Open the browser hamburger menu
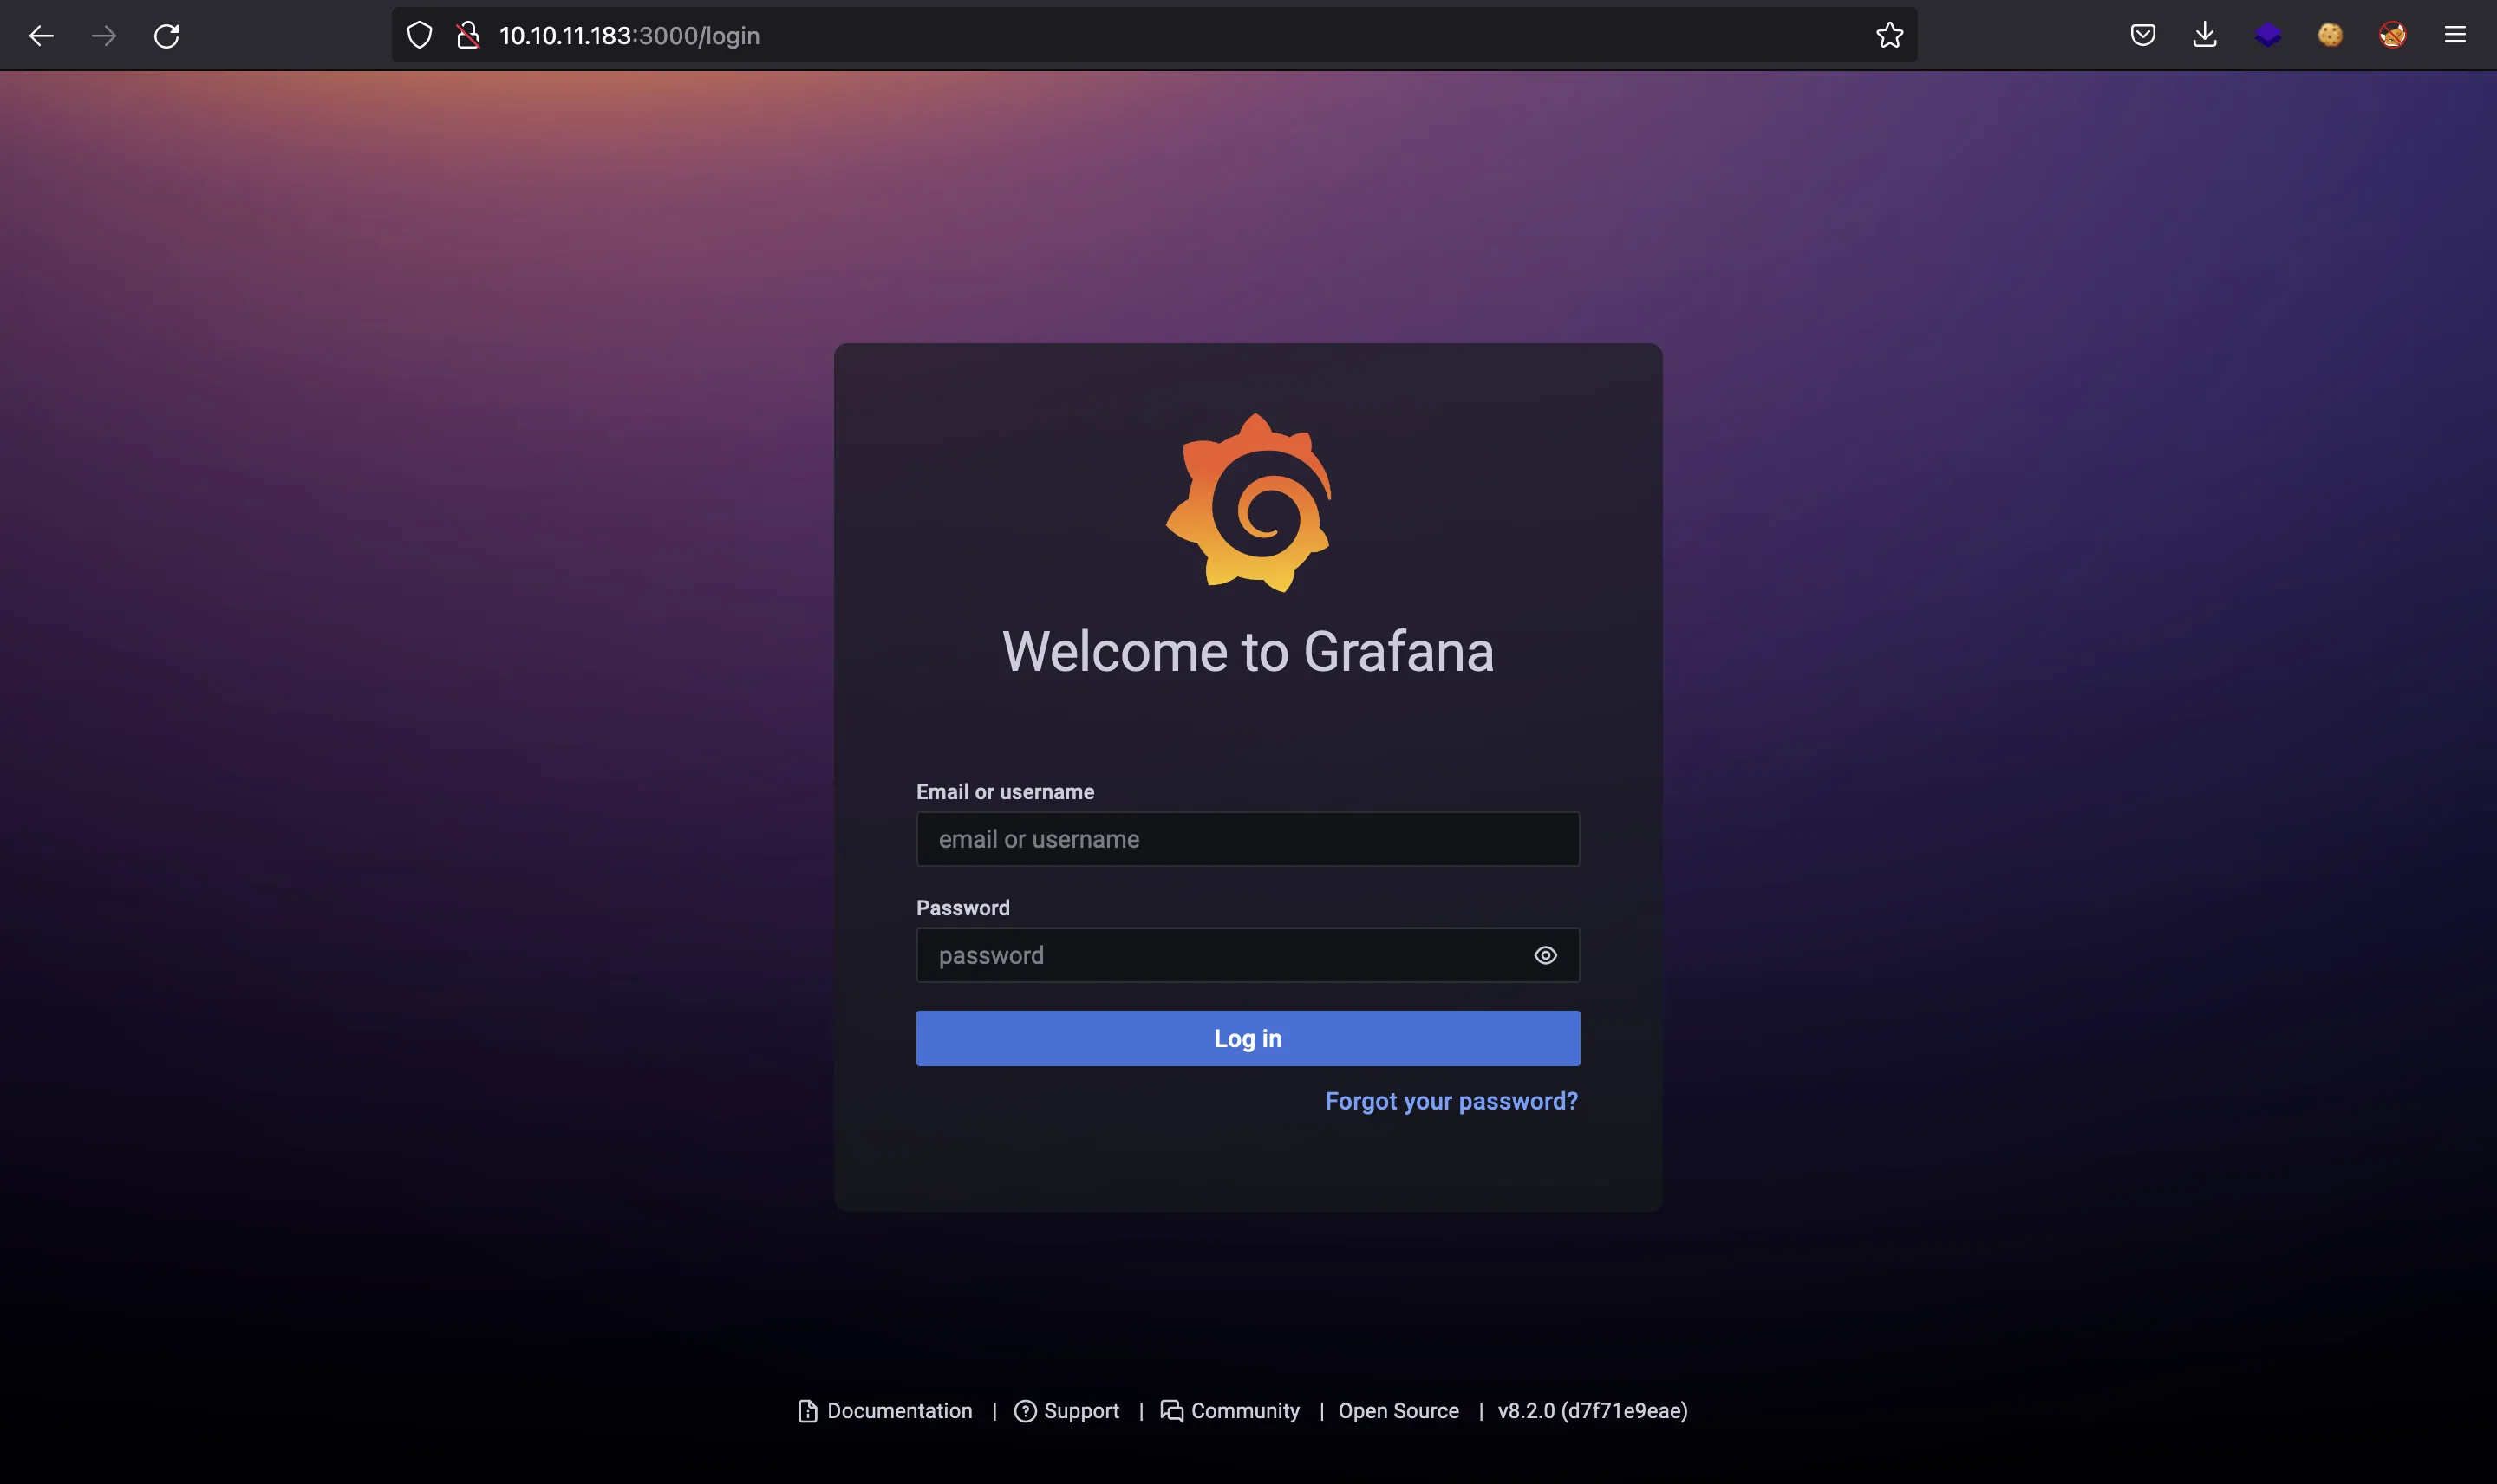The height and width of the screenshot is (1484, 2497). [x=2455, y=35]
